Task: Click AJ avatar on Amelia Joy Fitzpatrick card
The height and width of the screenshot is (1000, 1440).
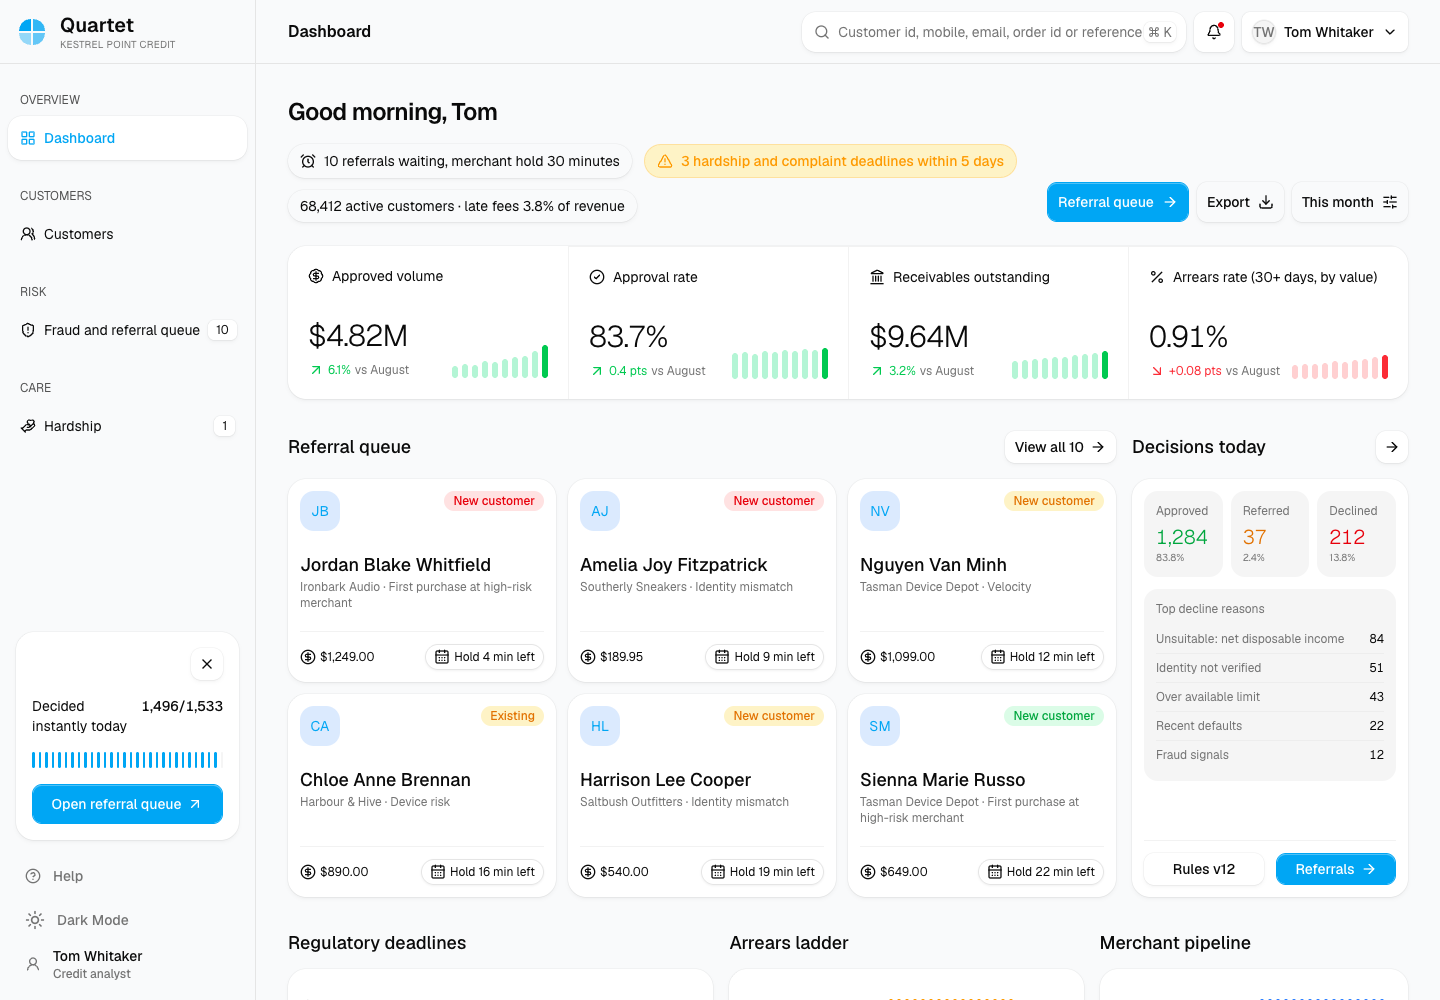Action: click(x=600, y=511)
